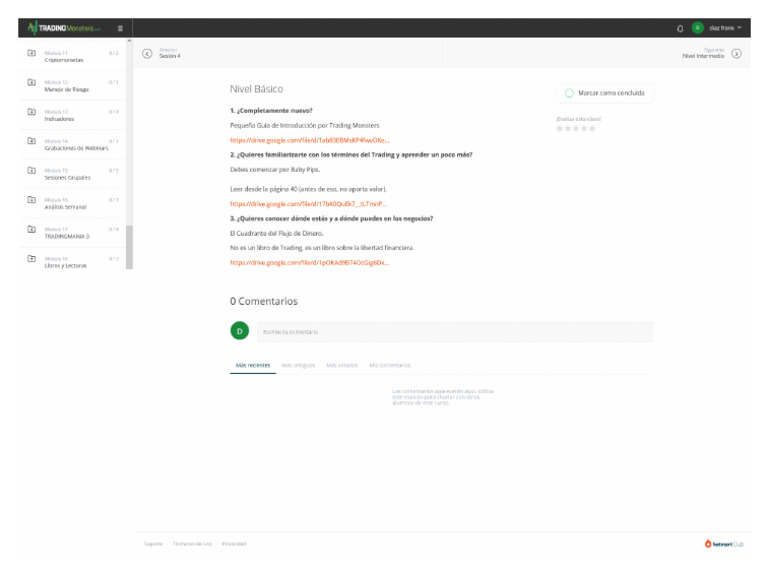768x572 pixels.
Task: Focus the comment input field
Action: click(x=455, y=332)
